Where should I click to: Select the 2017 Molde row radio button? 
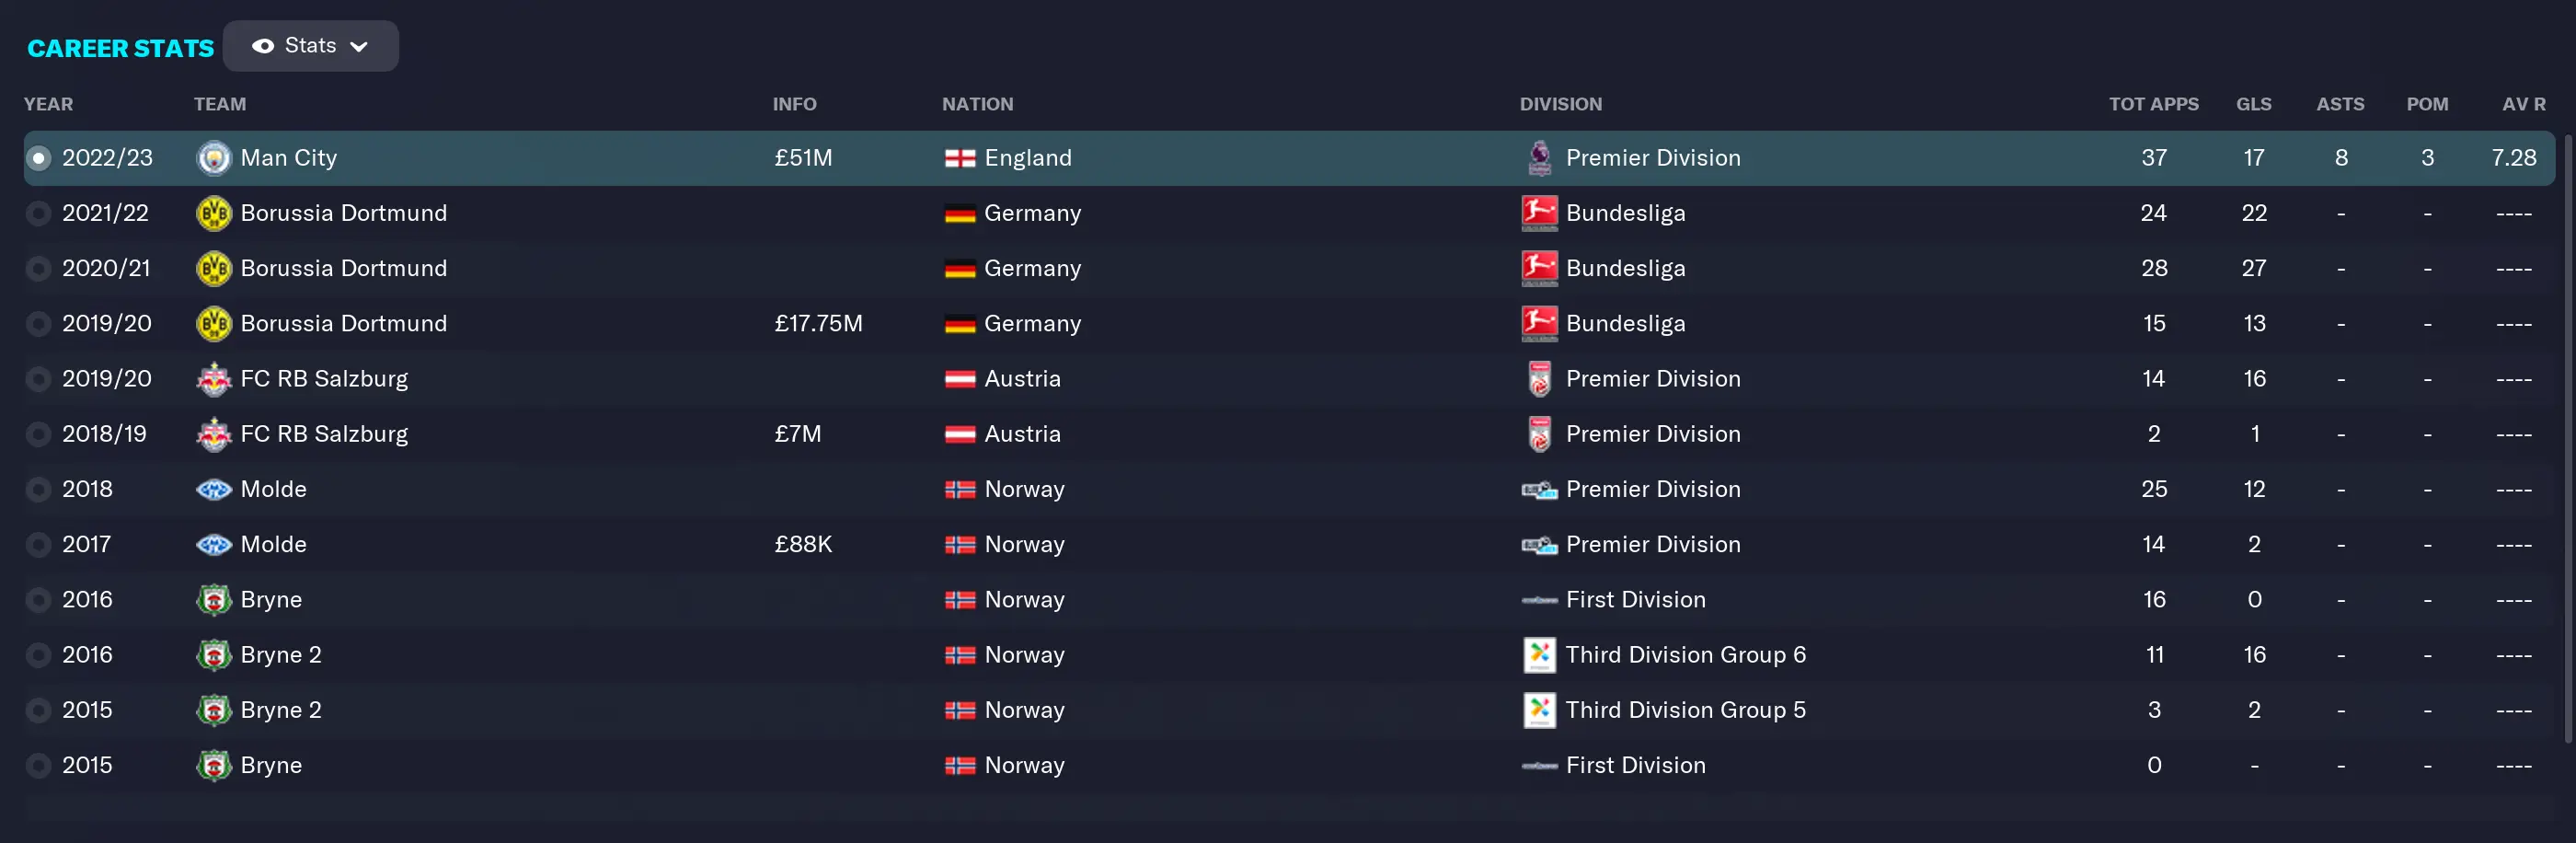38,544
